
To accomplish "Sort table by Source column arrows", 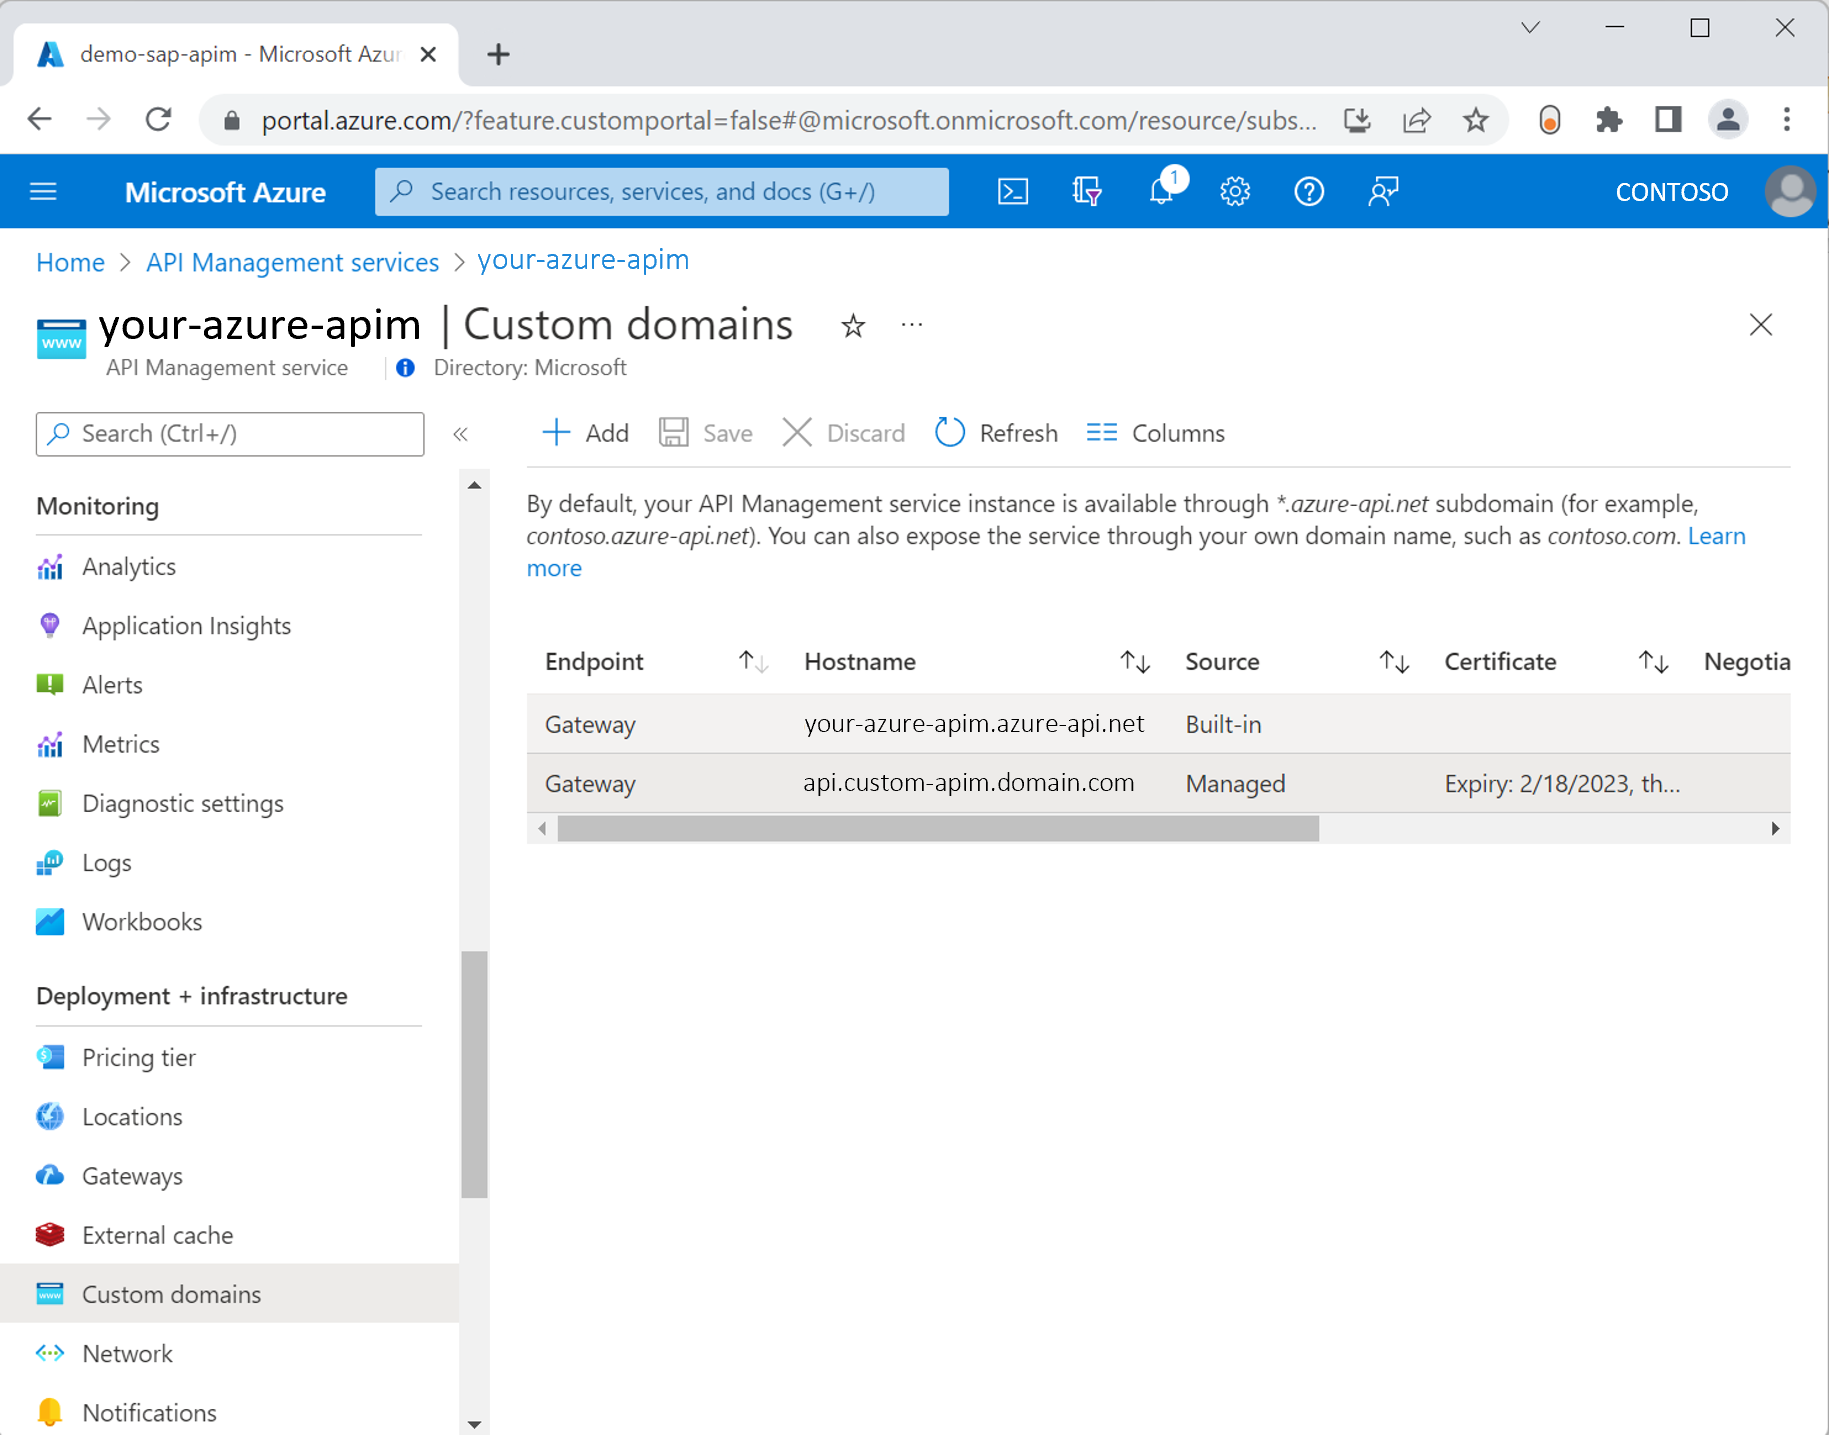I will 1394,662.
